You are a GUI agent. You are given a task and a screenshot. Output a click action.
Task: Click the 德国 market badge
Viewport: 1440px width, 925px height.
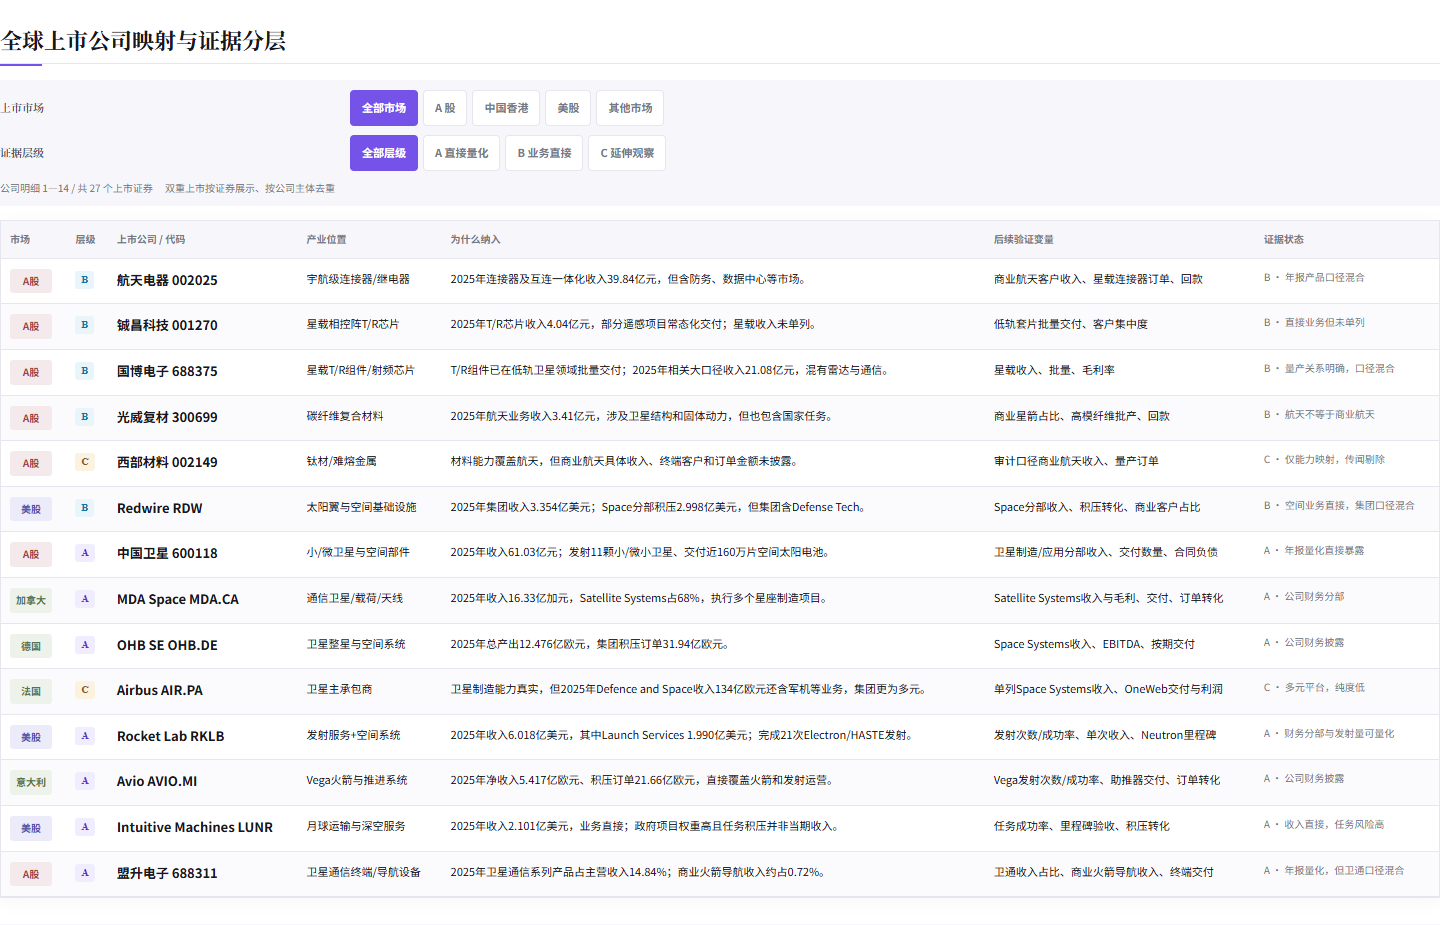coord(31,646)
